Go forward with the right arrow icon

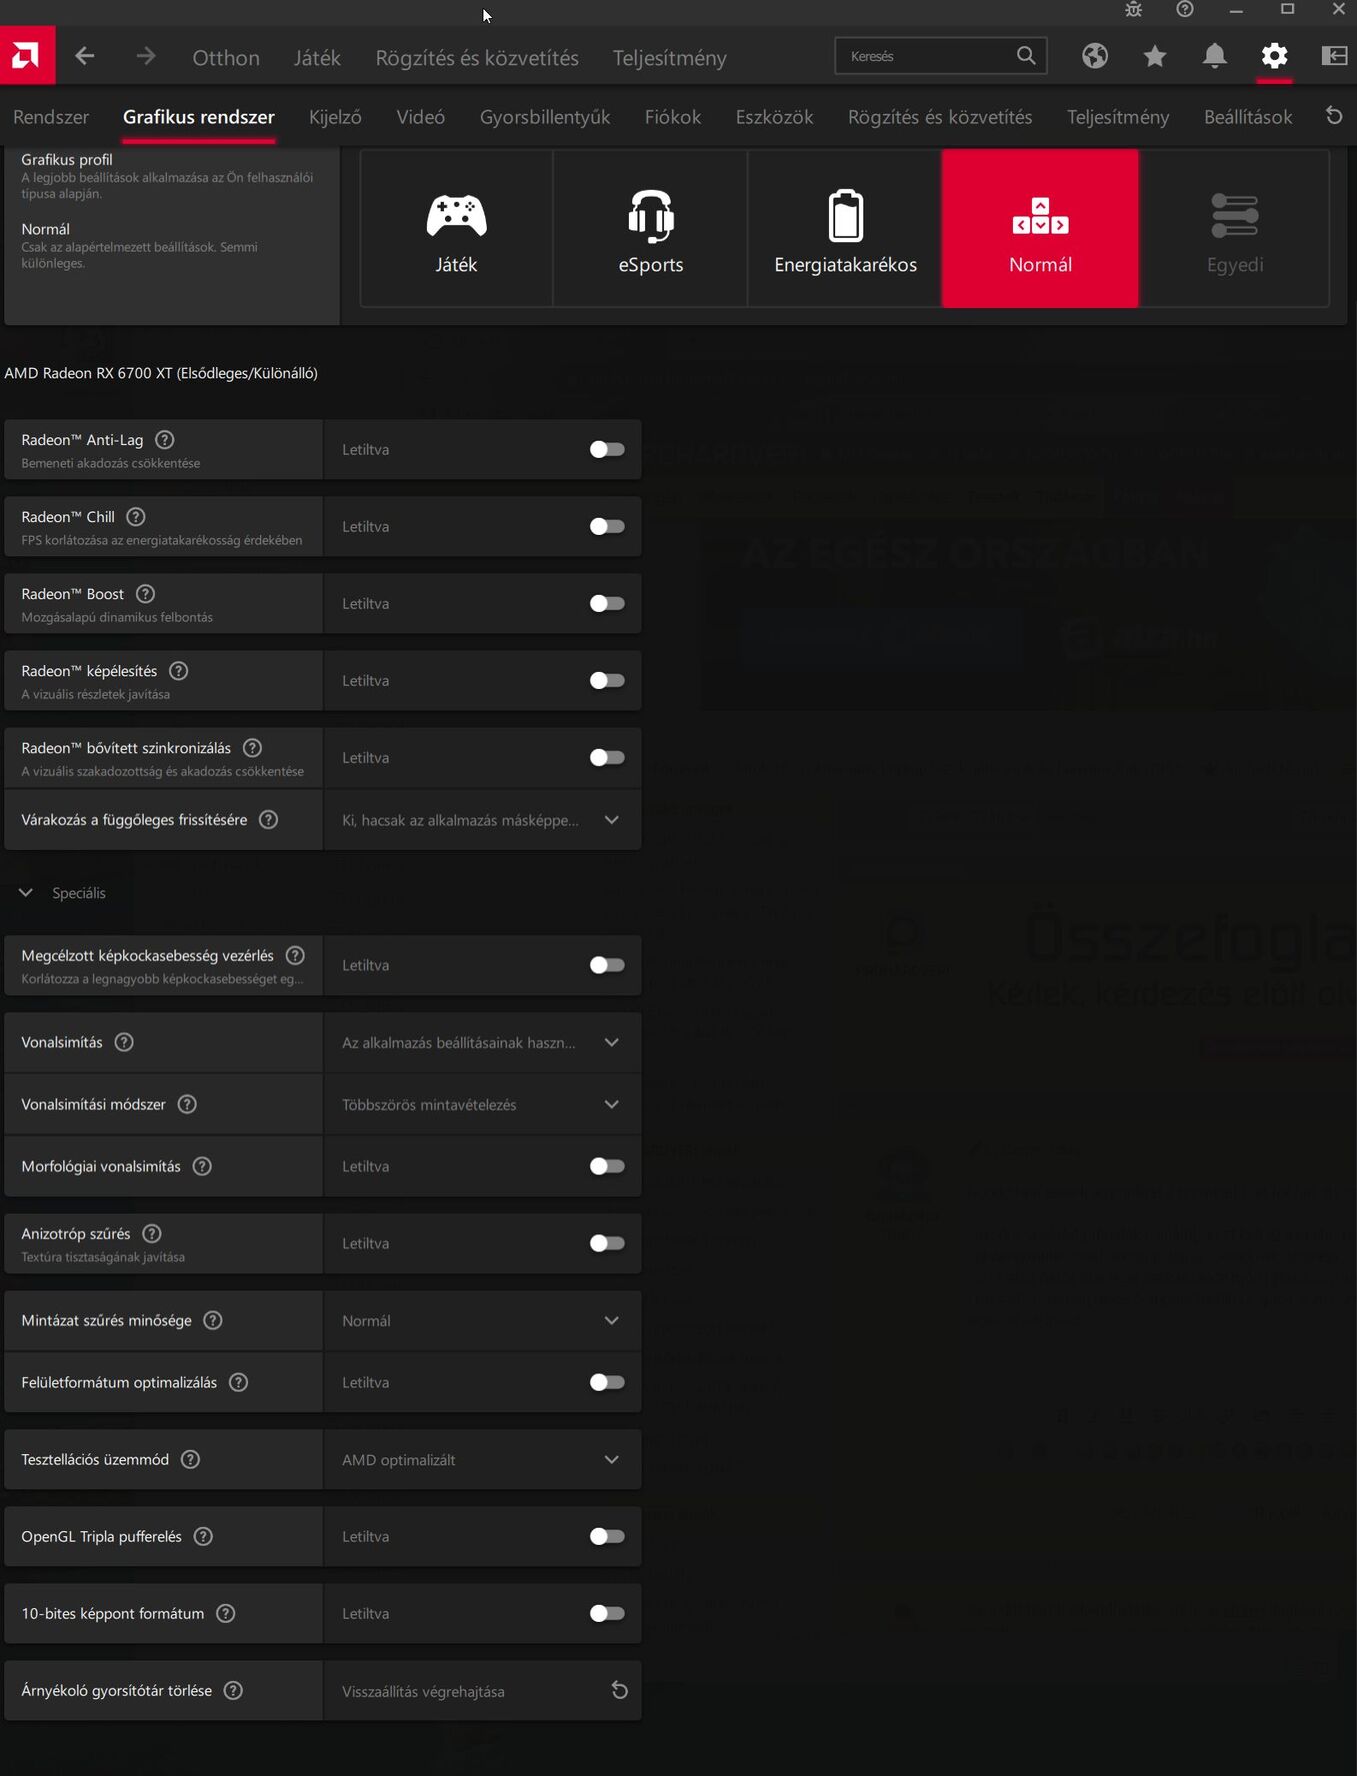[x=146, y=56]
